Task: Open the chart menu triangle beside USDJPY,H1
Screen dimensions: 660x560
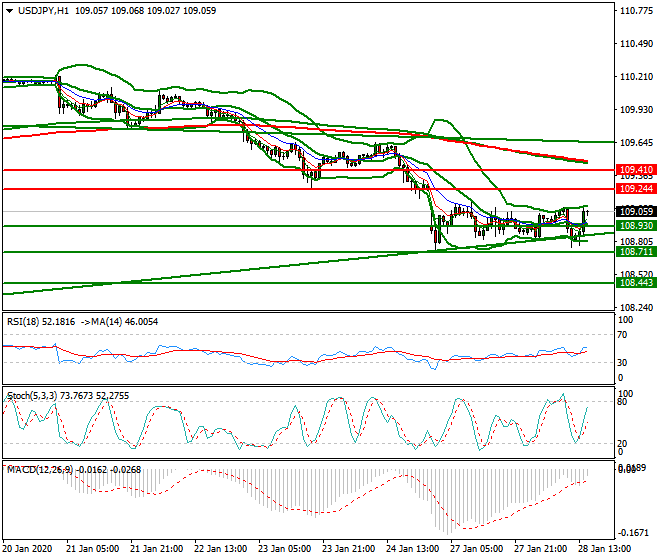Action: coord(9,11)
